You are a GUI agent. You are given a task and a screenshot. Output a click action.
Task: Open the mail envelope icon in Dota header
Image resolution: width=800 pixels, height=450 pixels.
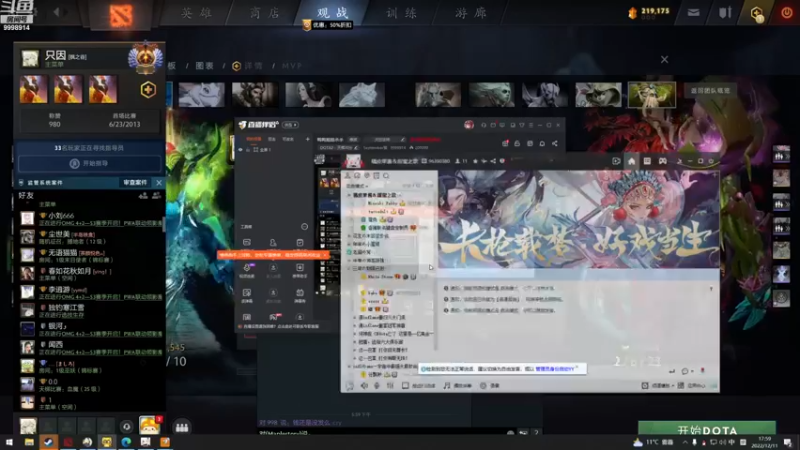point(693,13)
